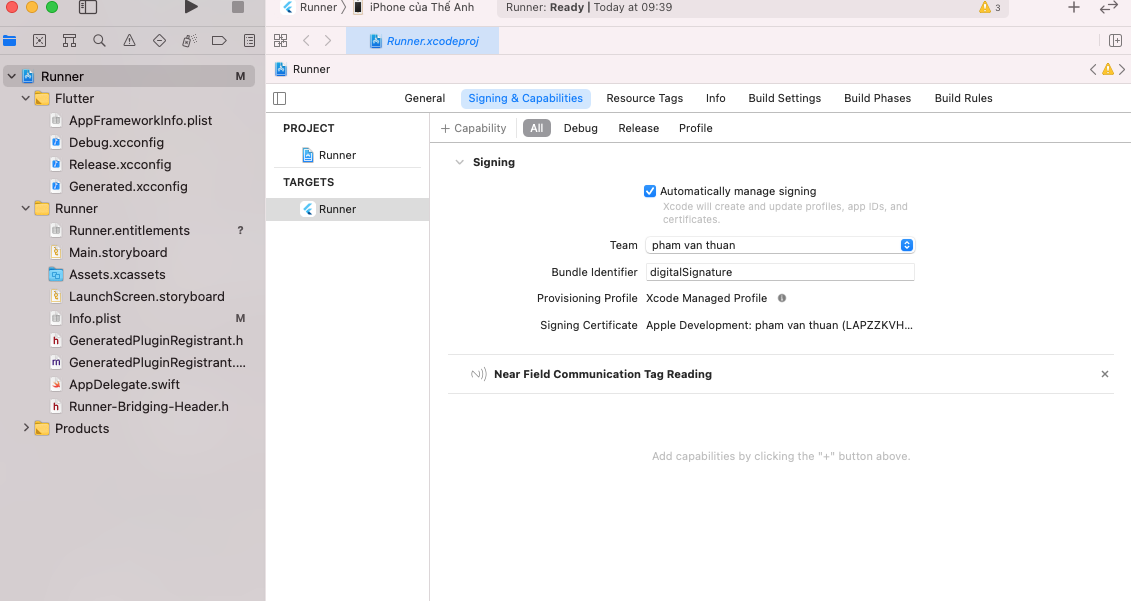Viewport: 1131px width, 601px height.
Task: Open the Resource Tags tab
Action: (644, 98)
